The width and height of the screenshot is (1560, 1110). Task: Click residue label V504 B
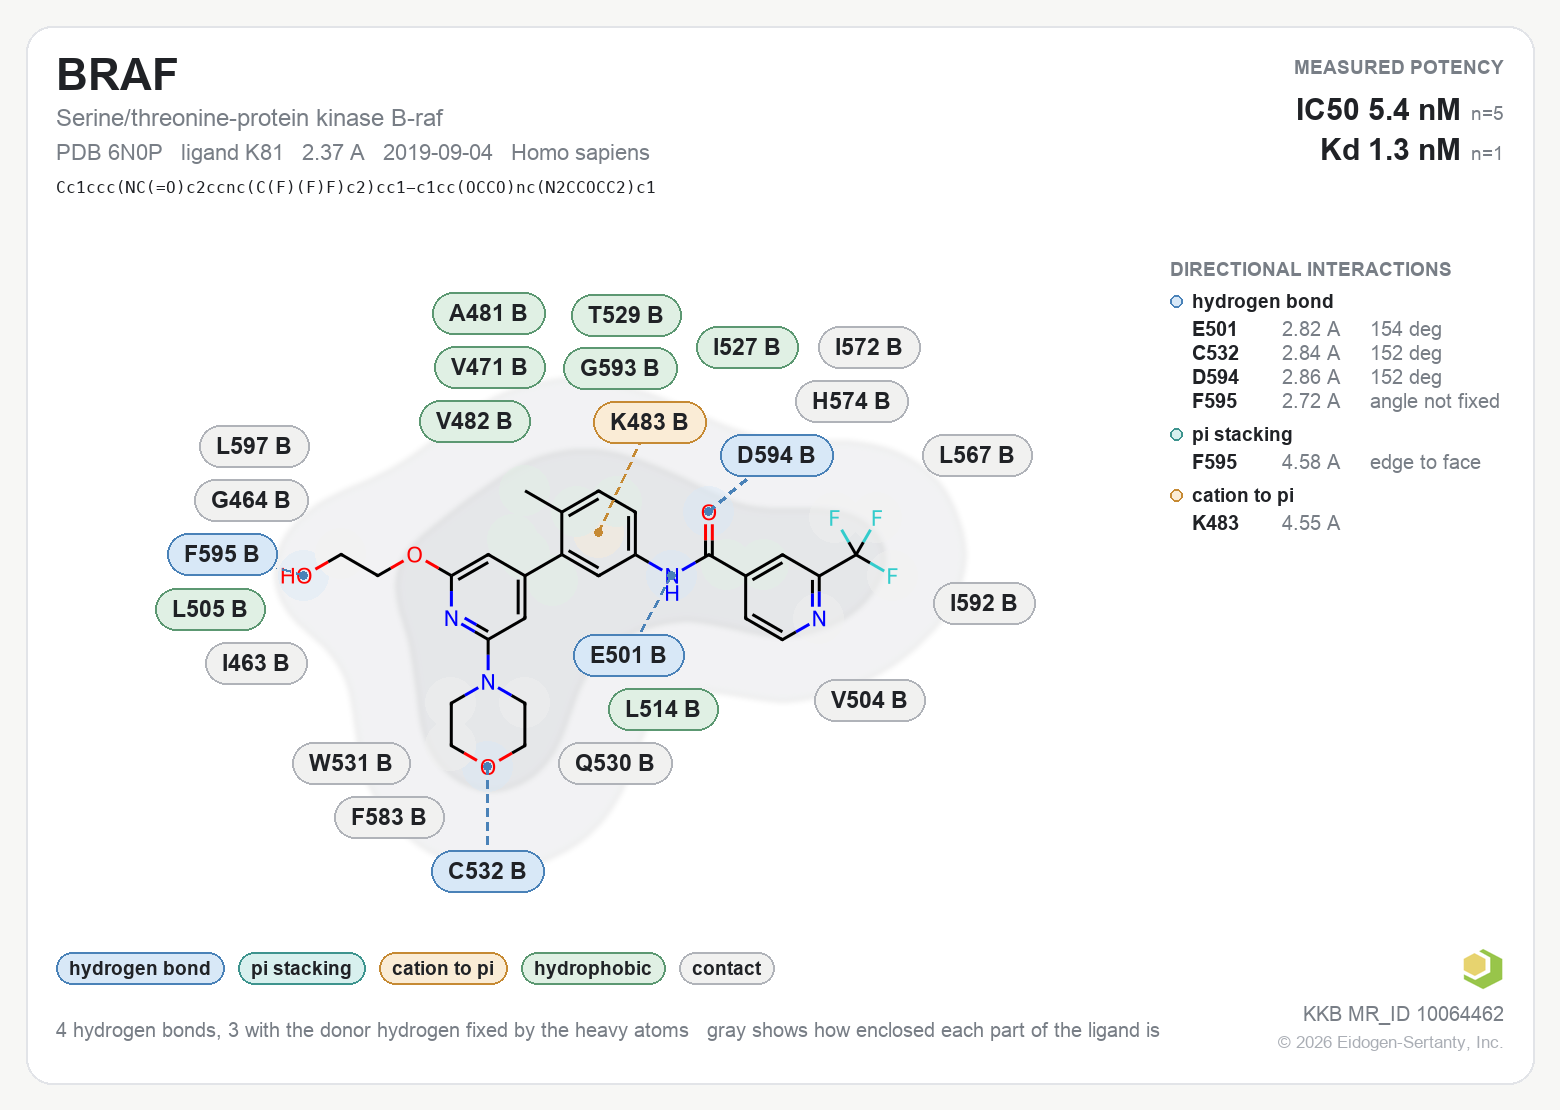(870, 701)
